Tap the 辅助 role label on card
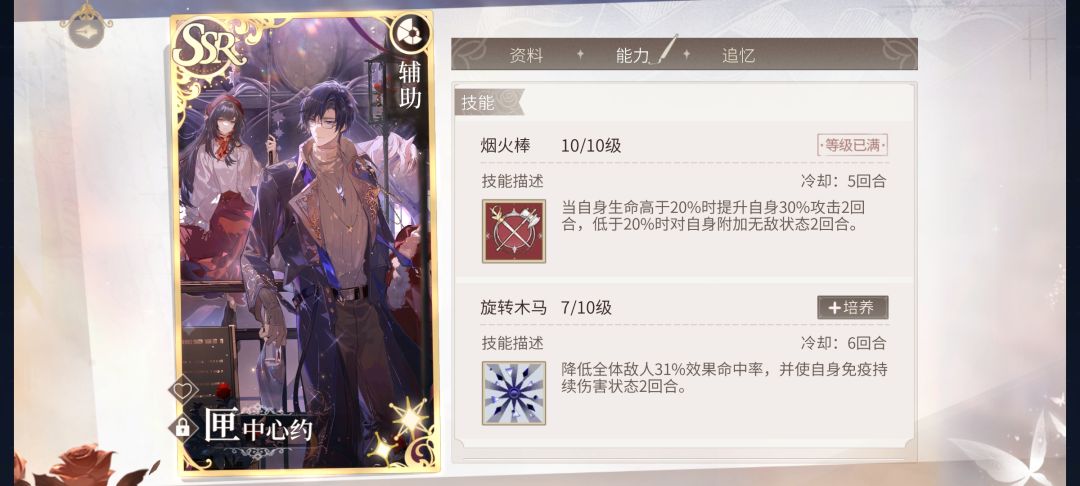 point(410,85)
